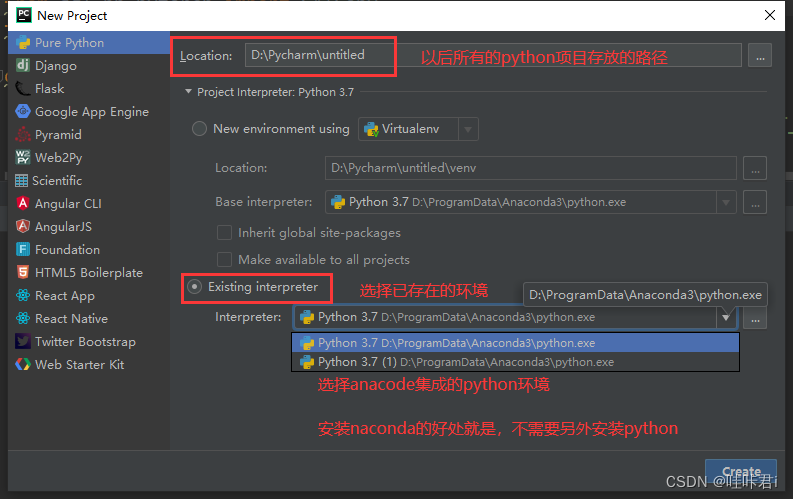The image size is (793, 499).
Task: Enable Make available to all projects
Action: click(x=224, y=259)
